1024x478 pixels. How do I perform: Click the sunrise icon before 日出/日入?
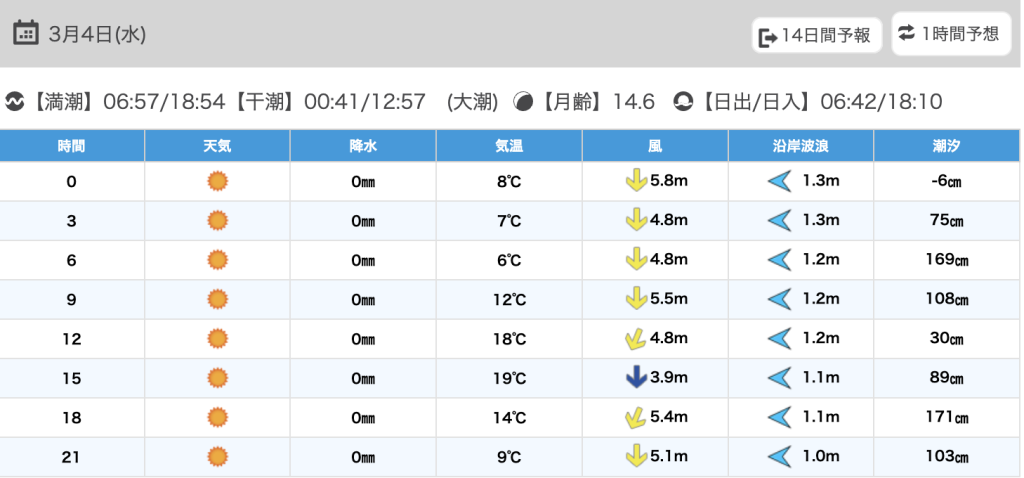[x=683, y=101]
